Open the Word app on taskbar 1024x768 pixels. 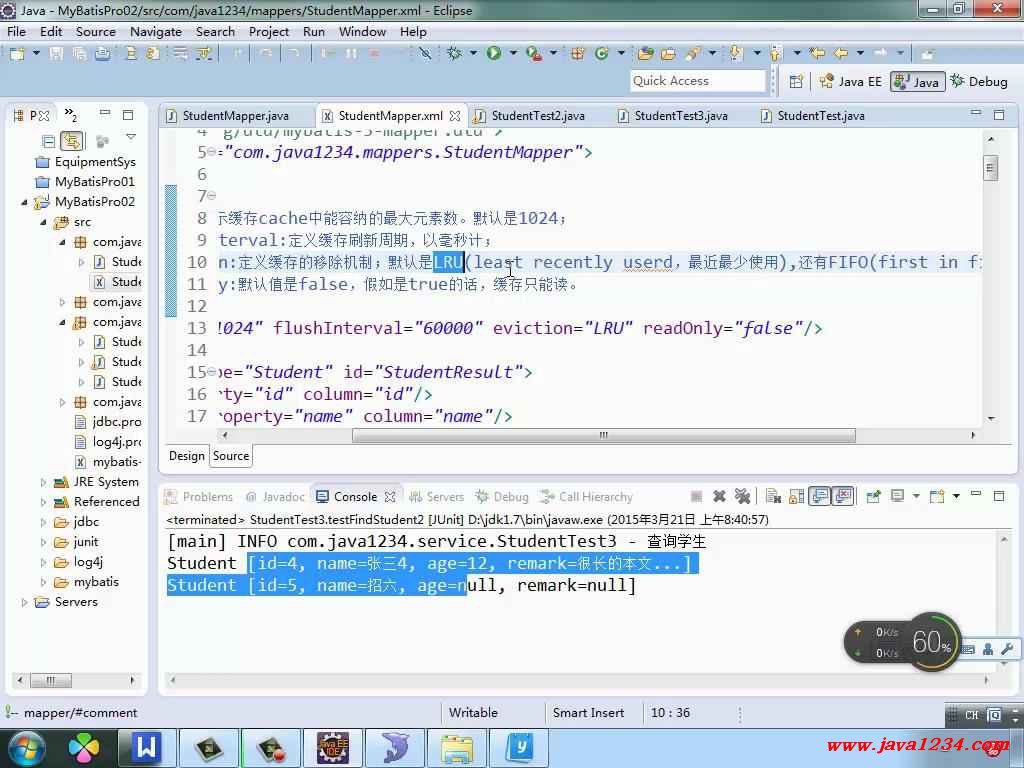[146, 748]
